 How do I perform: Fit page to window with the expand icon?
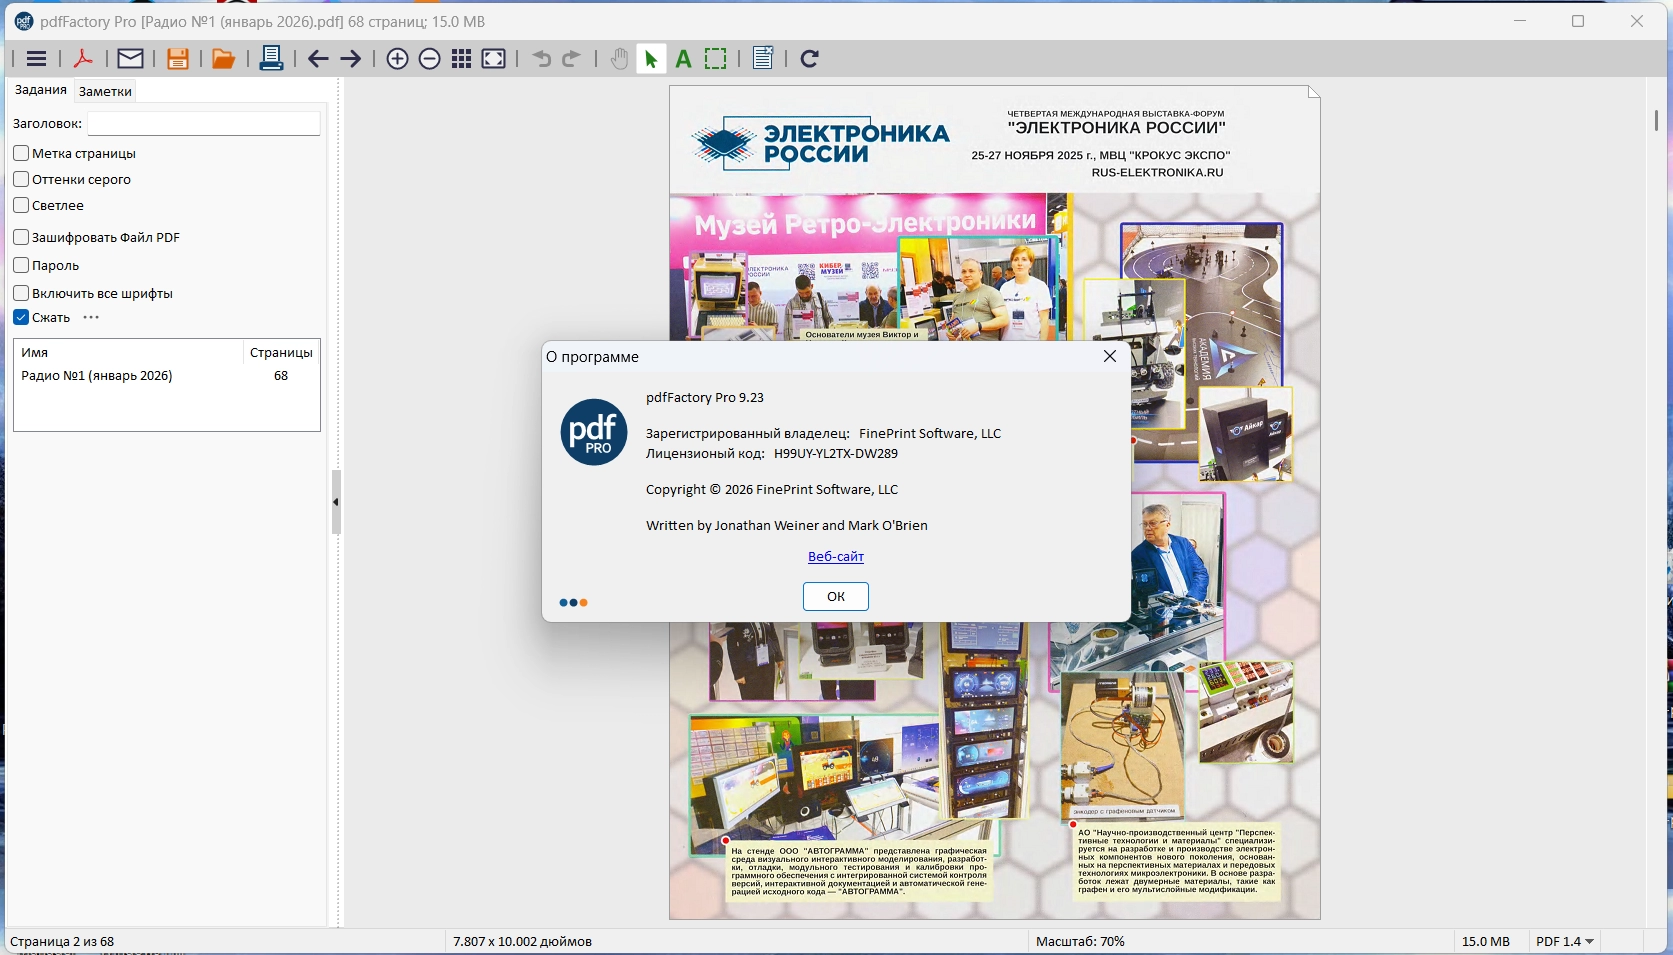coord(494,59)
